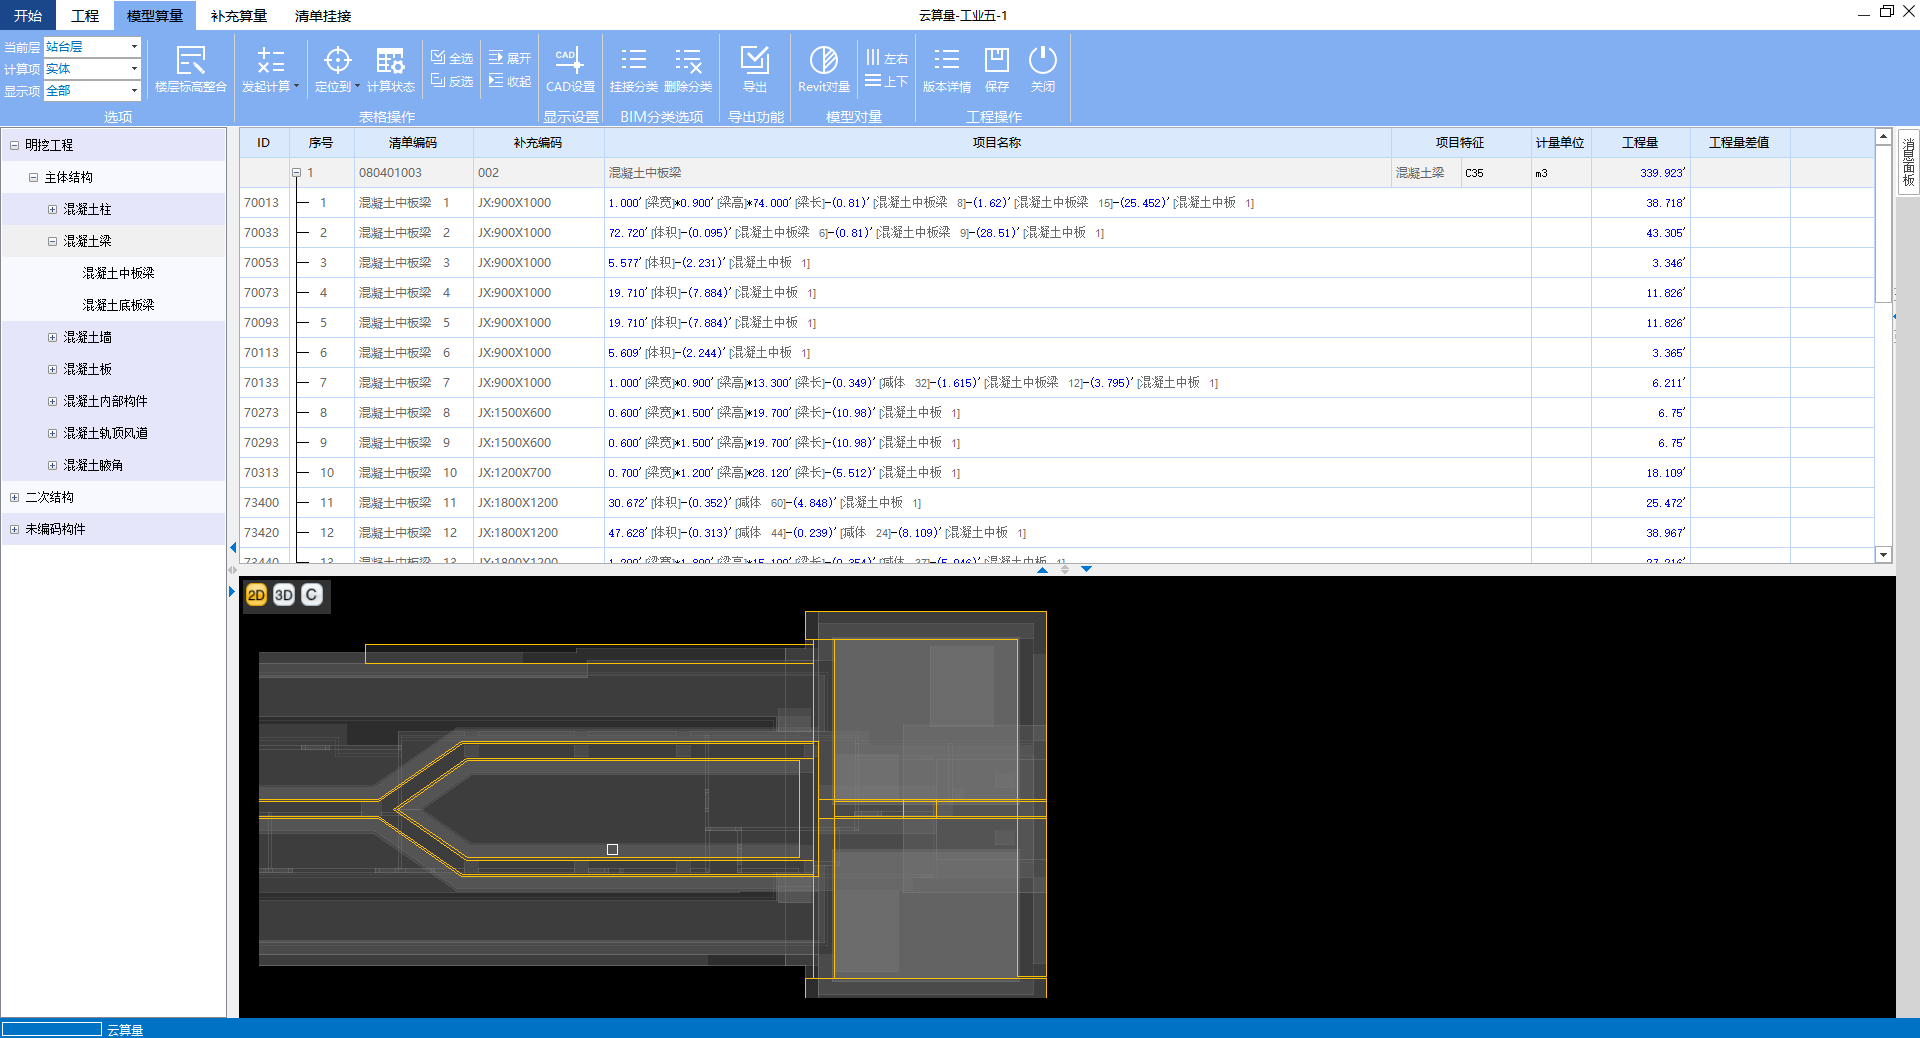1920x1038 pixels.
Task: Click the 展开 expand rows button
Action: point(510,58)
